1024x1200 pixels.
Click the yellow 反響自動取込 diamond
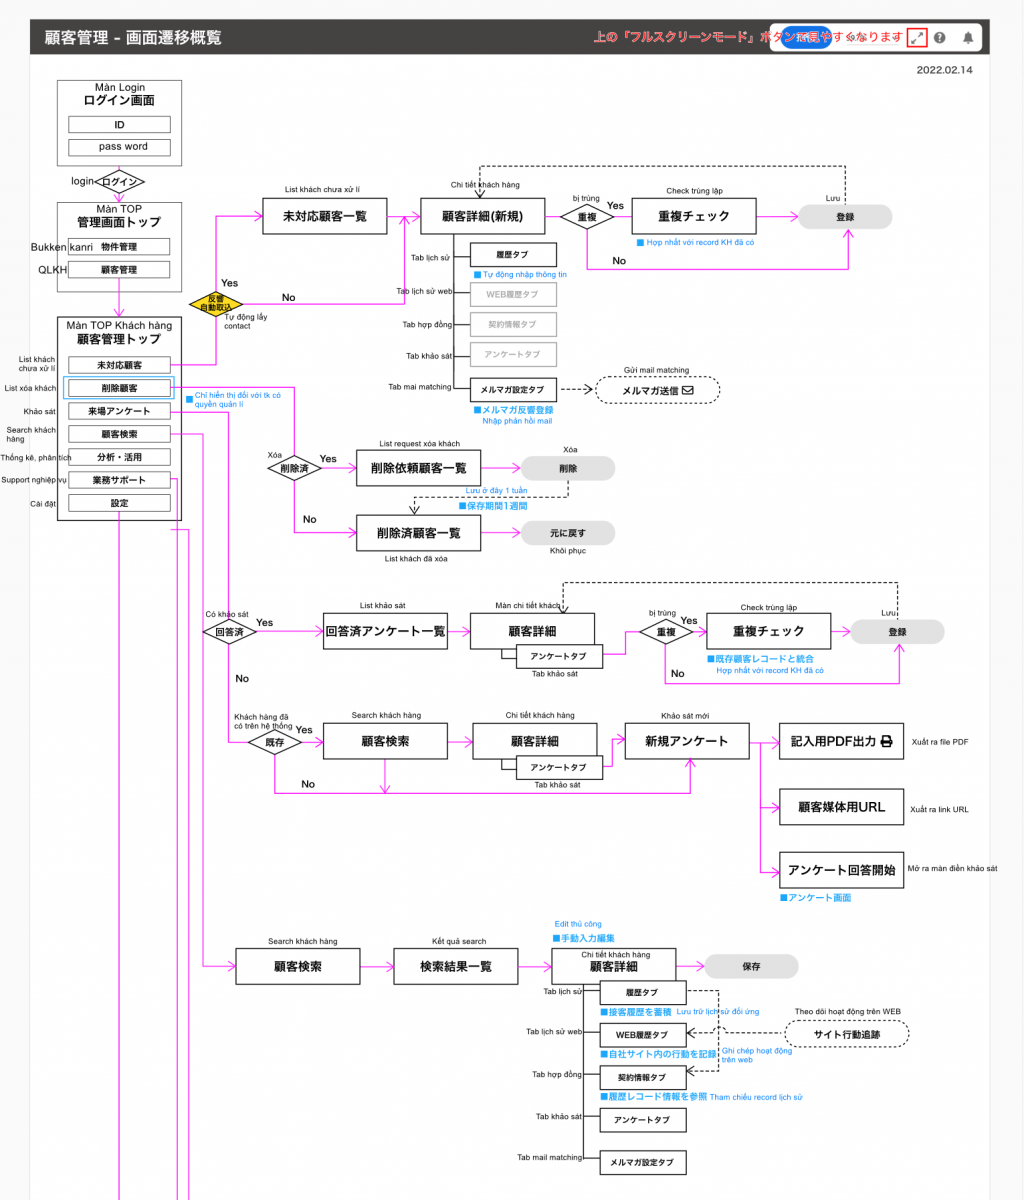tap(216, 303)
